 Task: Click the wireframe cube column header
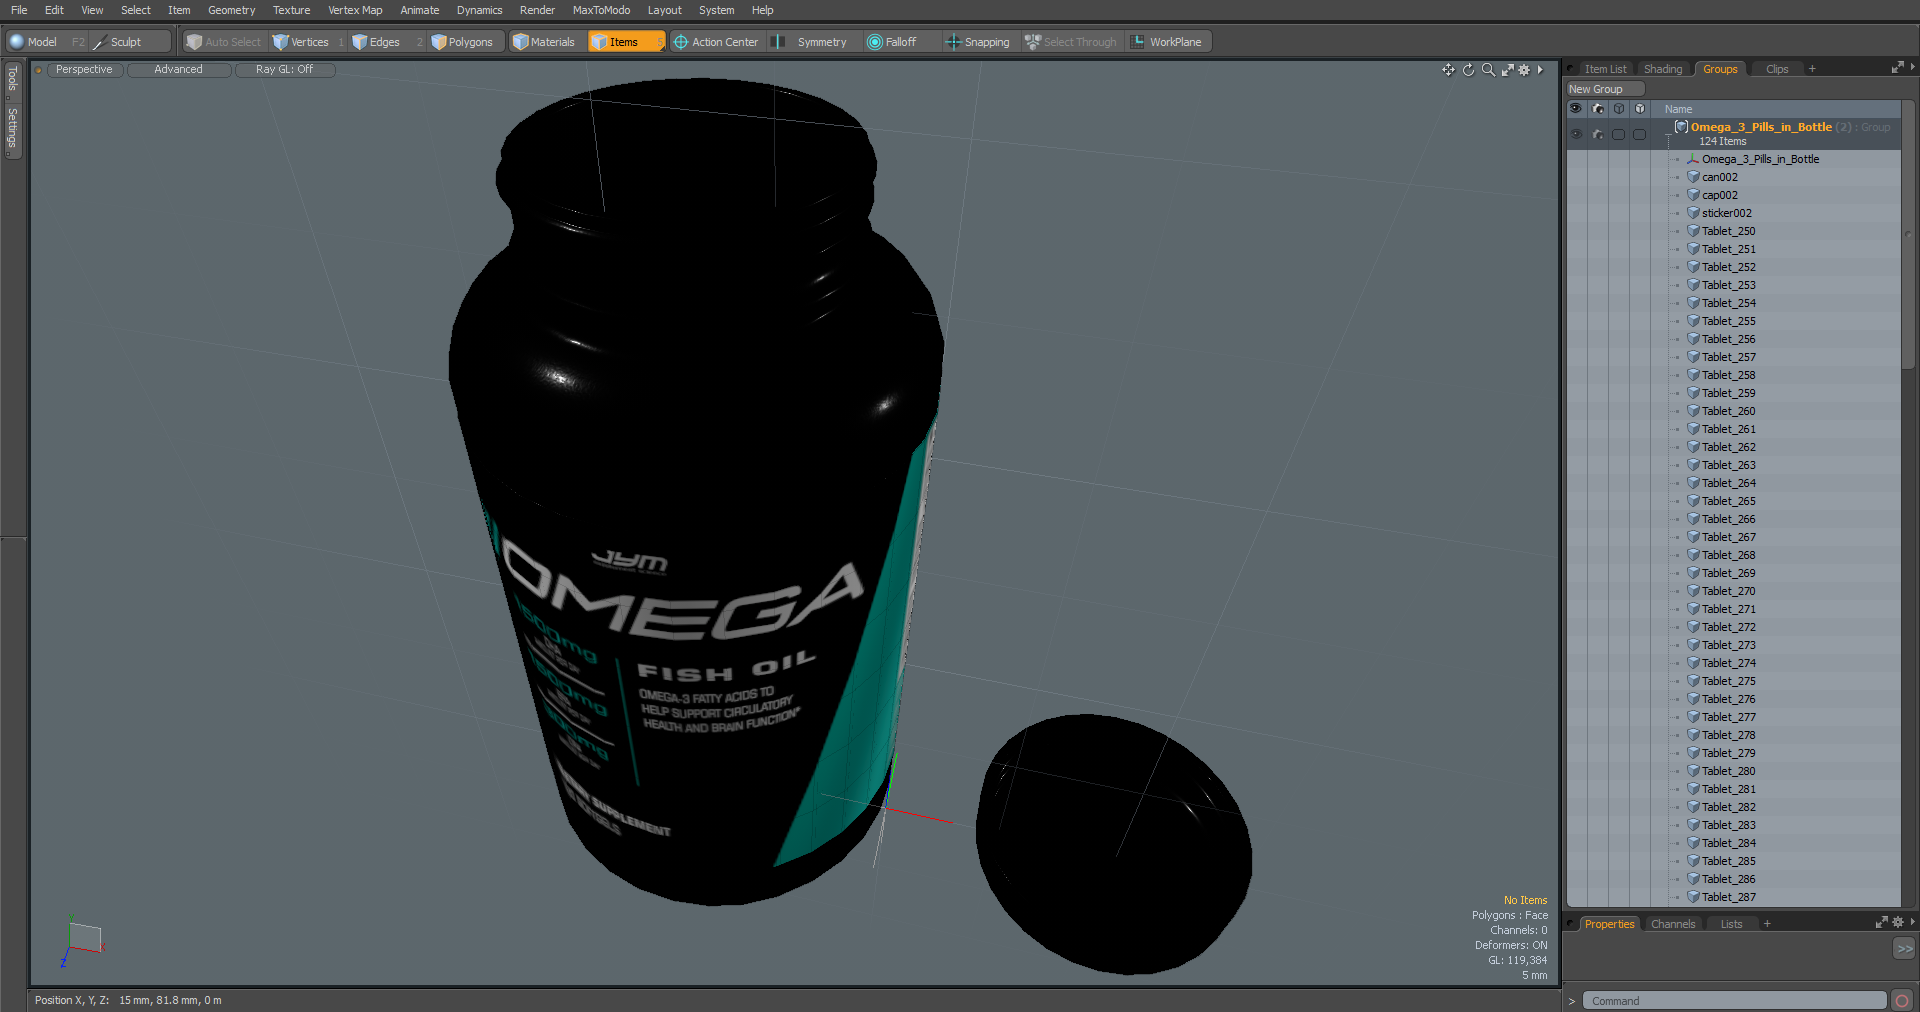point(1619,109)
